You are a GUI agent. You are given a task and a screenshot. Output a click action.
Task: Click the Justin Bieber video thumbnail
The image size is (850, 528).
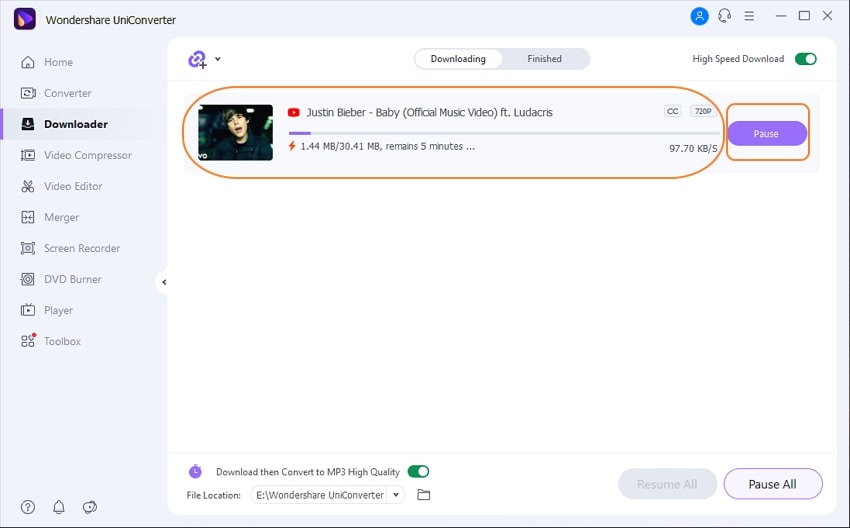tap(235, 132)
